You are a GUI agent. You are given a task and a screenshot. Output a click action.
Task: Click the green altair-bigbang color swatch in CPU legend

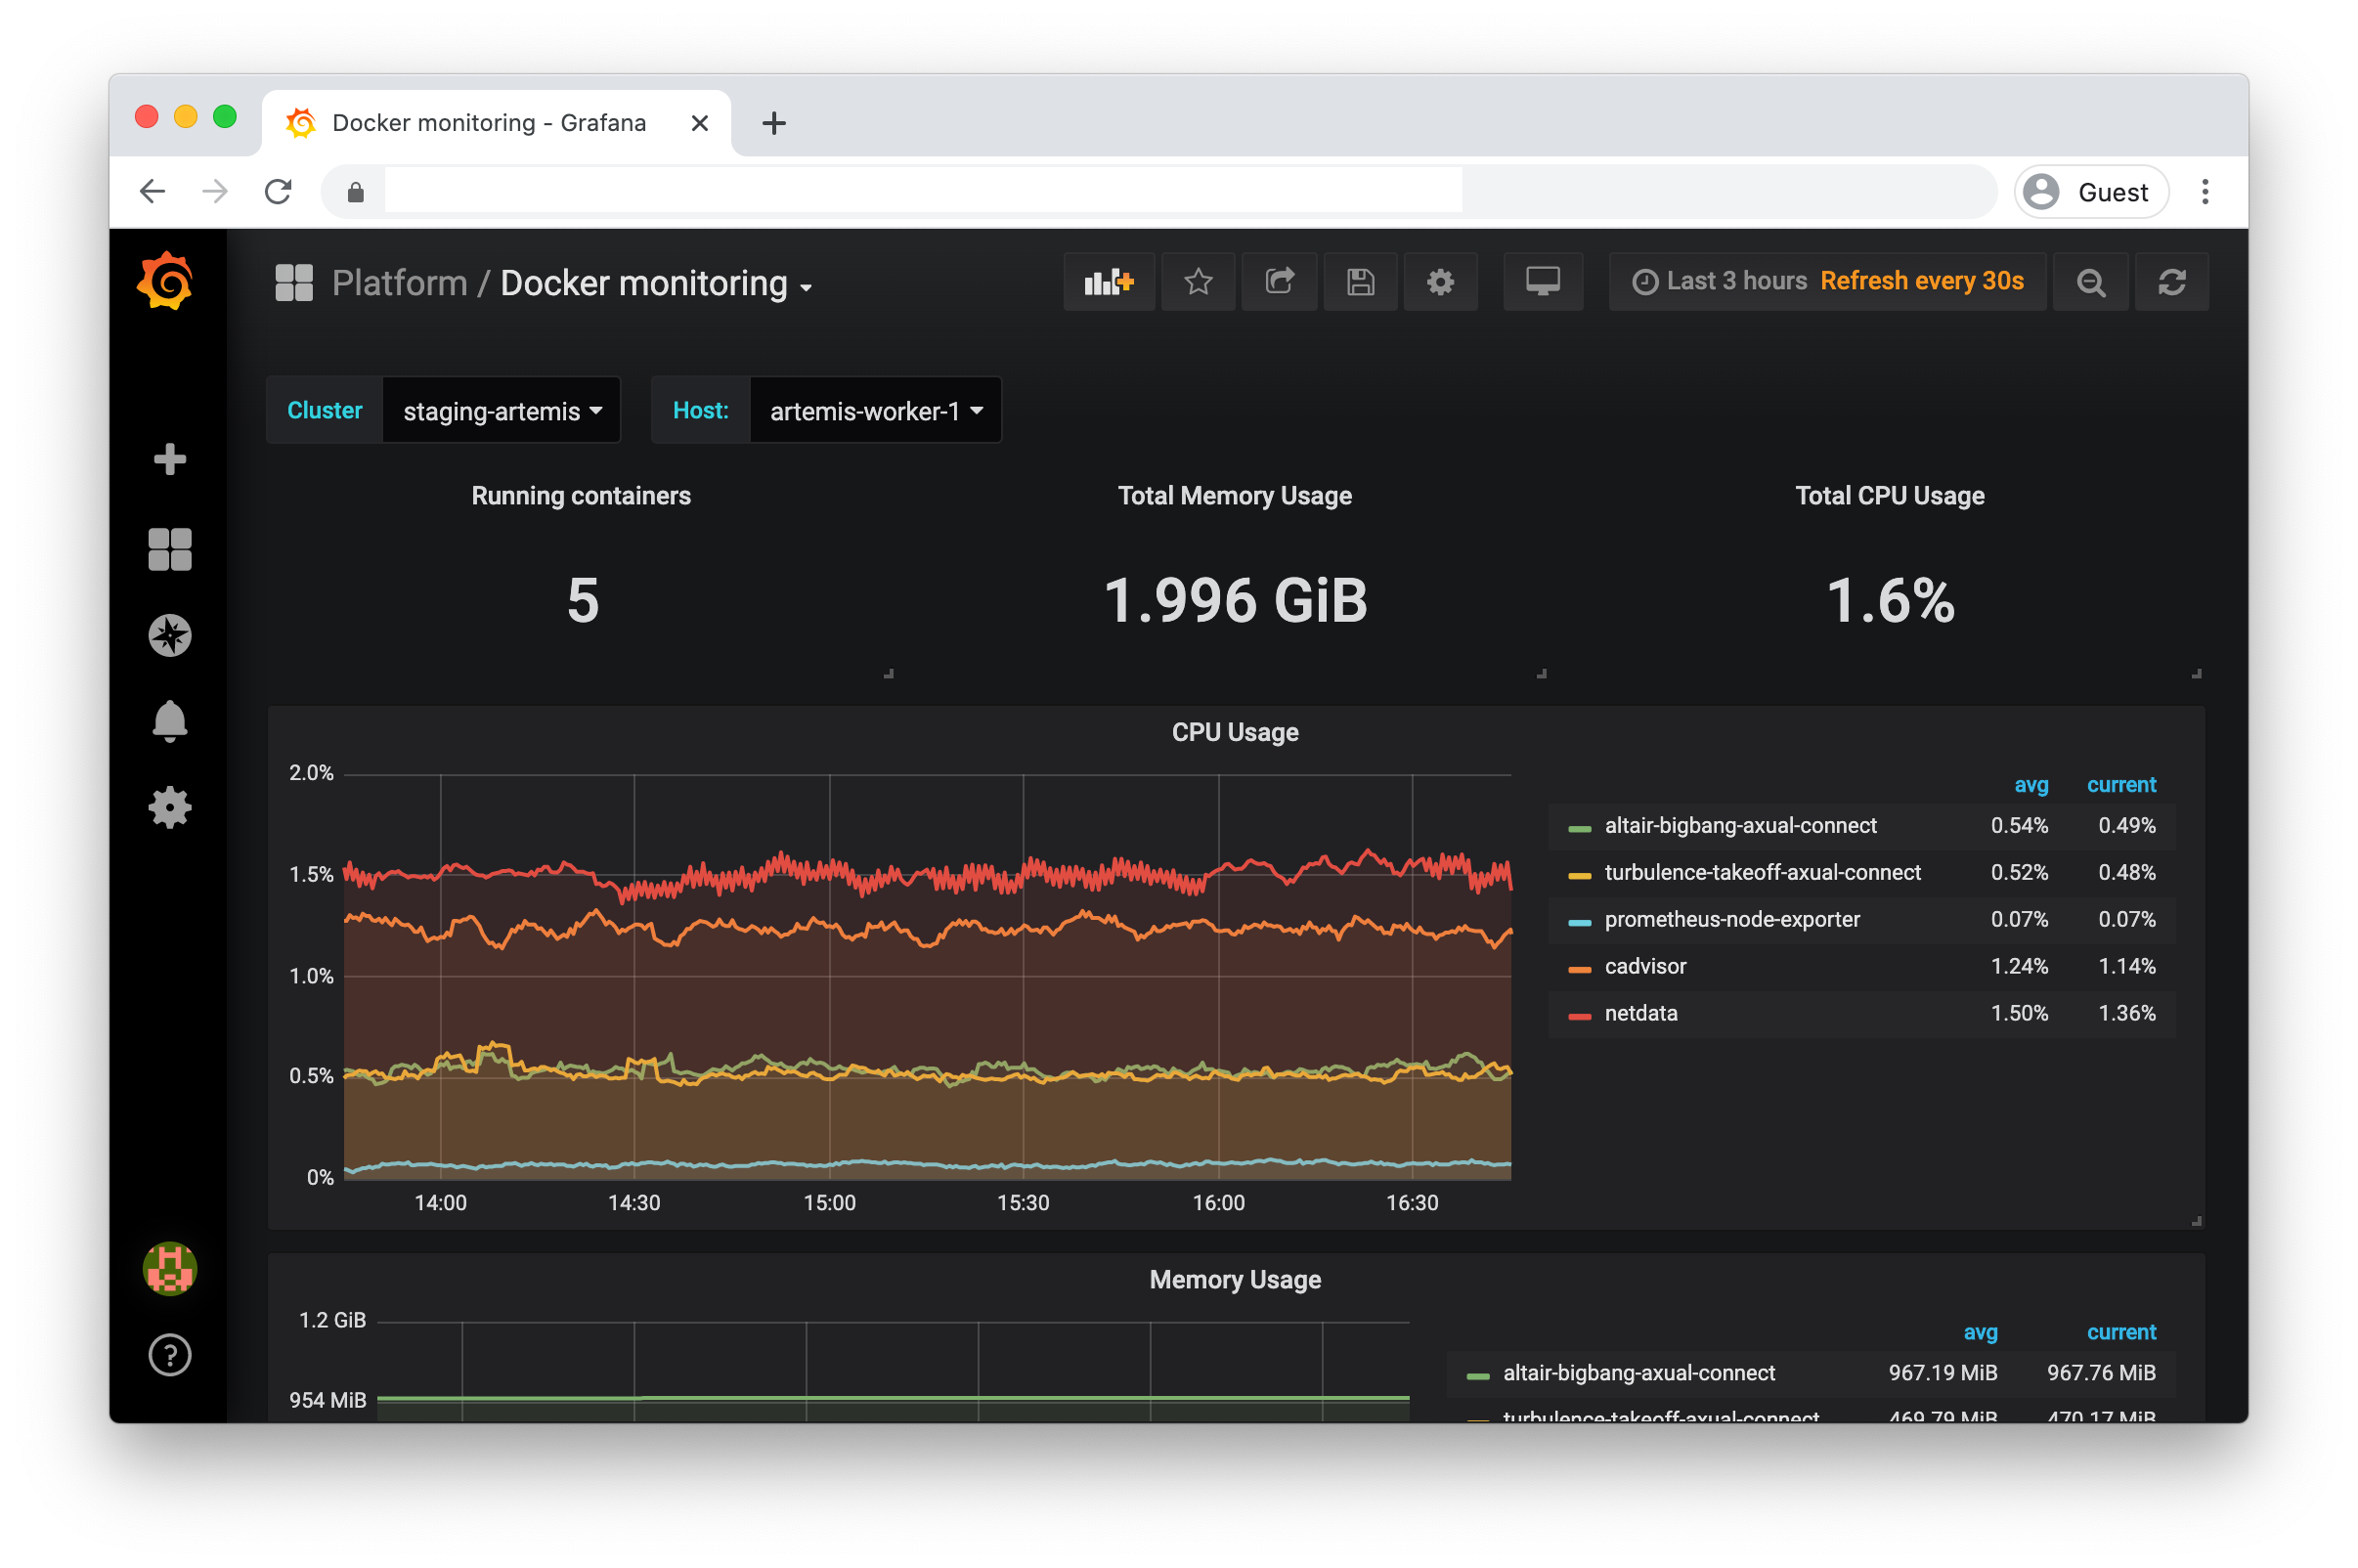click(1580, 829)
